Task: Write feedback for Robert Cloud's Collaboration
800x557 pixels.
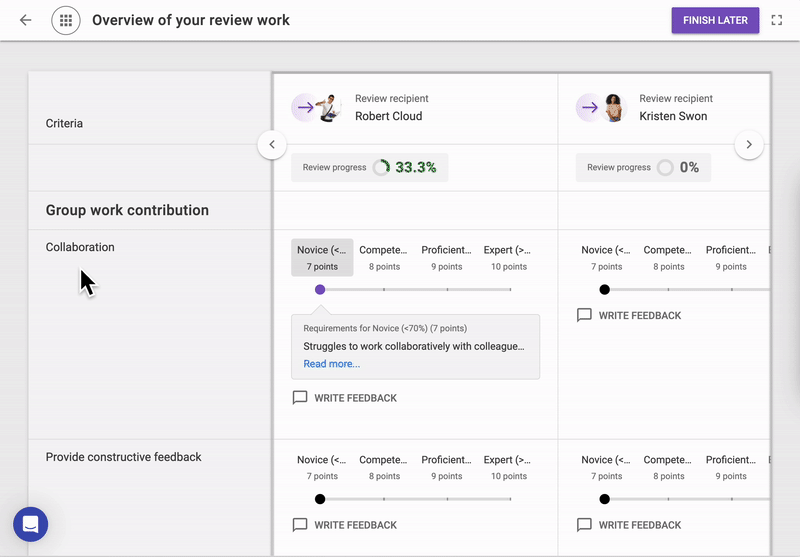Action: 355,398
